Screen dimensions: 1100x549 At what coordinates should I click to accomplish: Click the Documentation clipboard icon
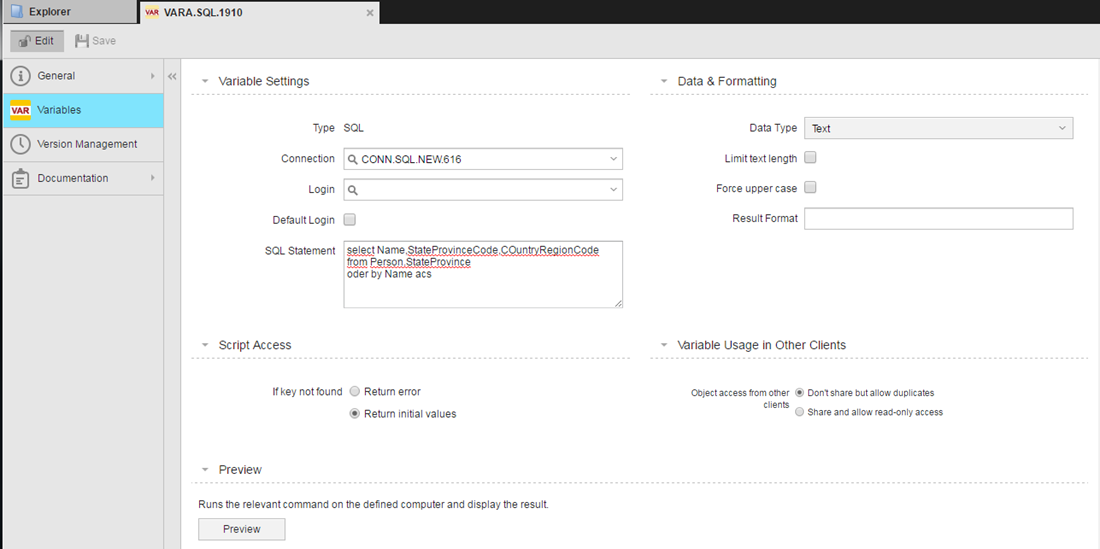click(21, 178)
